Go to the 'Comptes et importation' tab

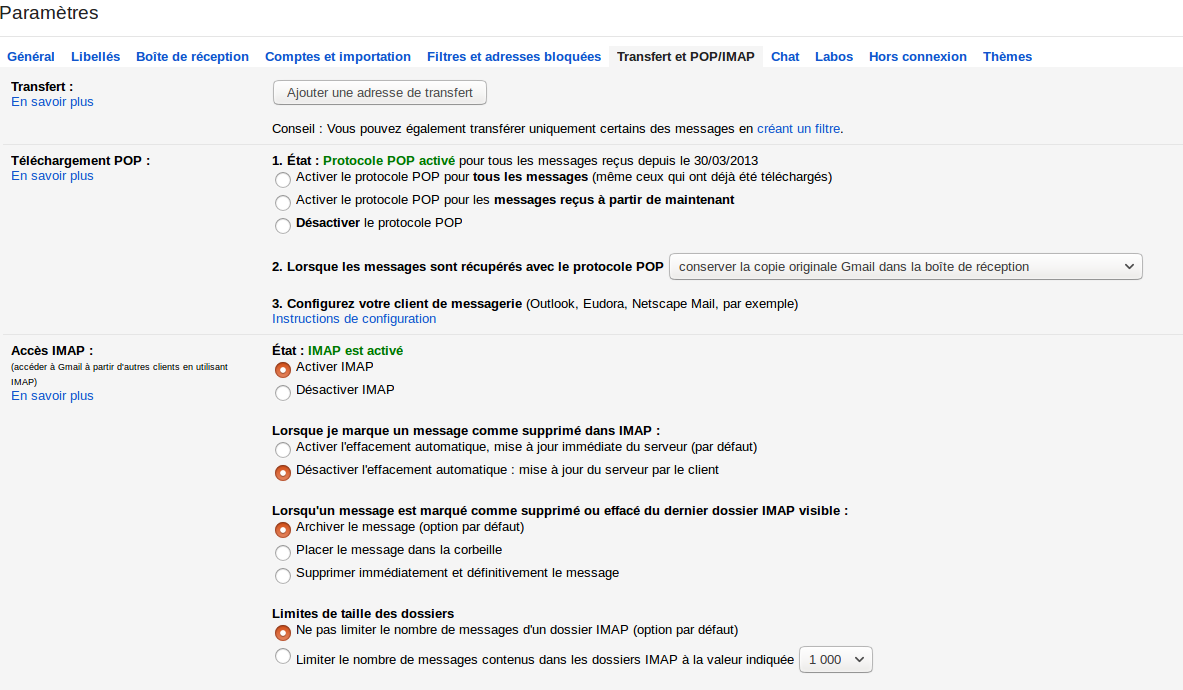pos(338,57)
